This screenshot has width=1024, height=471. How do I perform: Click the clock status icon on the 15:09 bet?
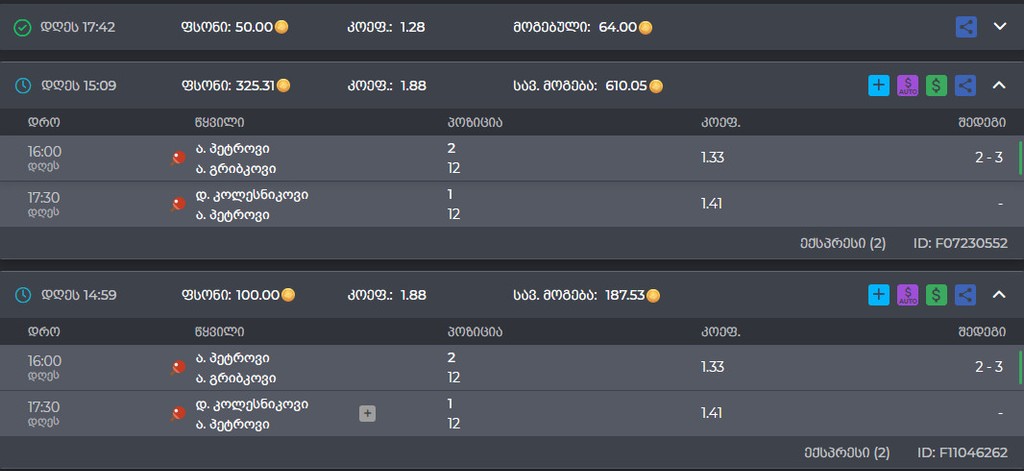(x=22, y=86)
